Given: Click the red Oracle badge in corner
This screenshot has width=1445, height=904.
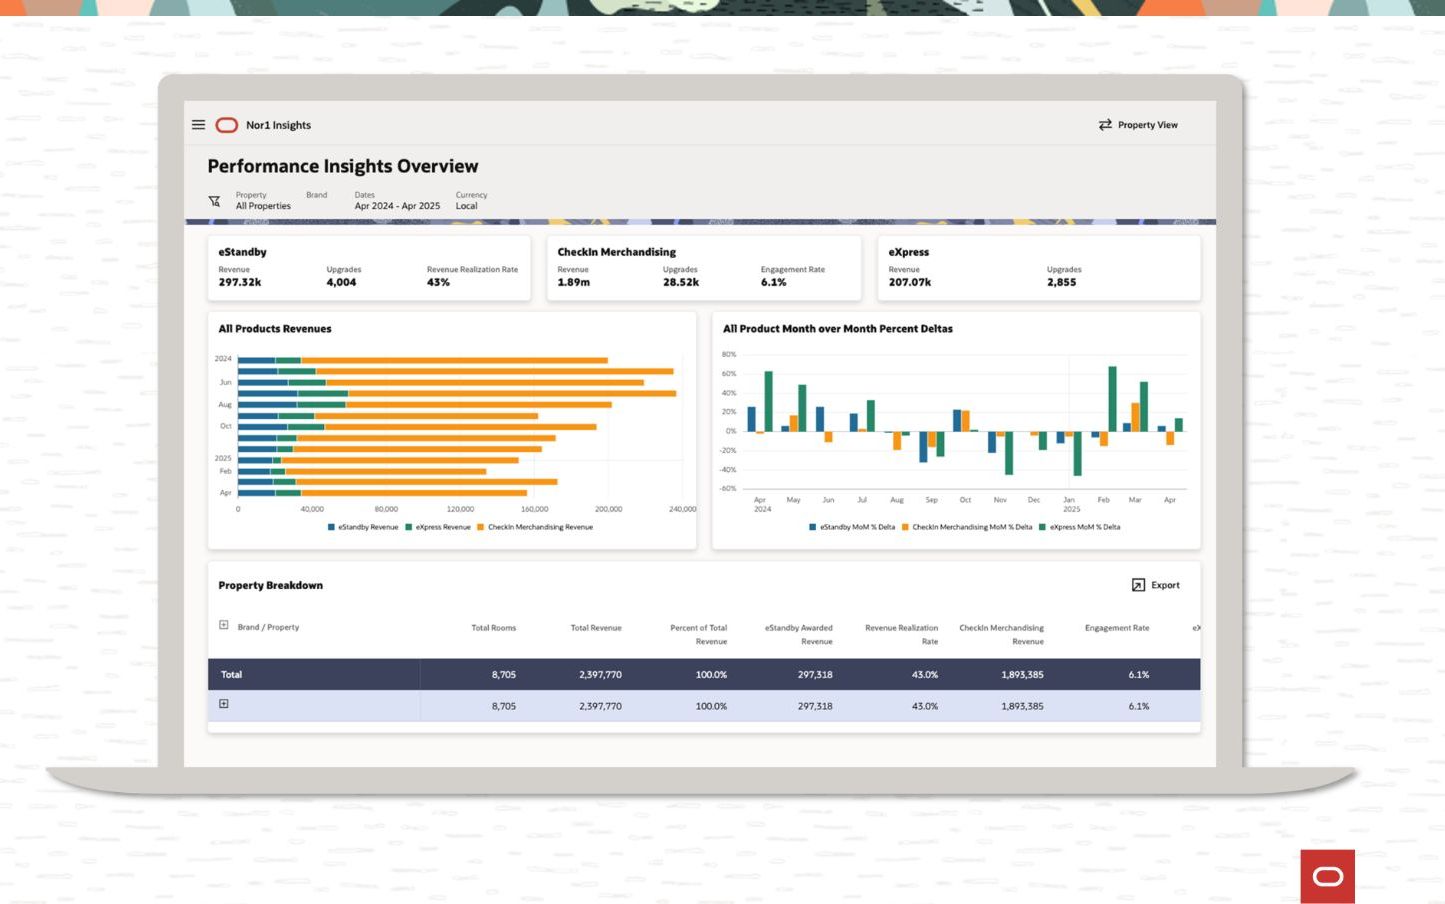Looking at the screenshot, I should pyautogui.click(x=1328, y=877).
